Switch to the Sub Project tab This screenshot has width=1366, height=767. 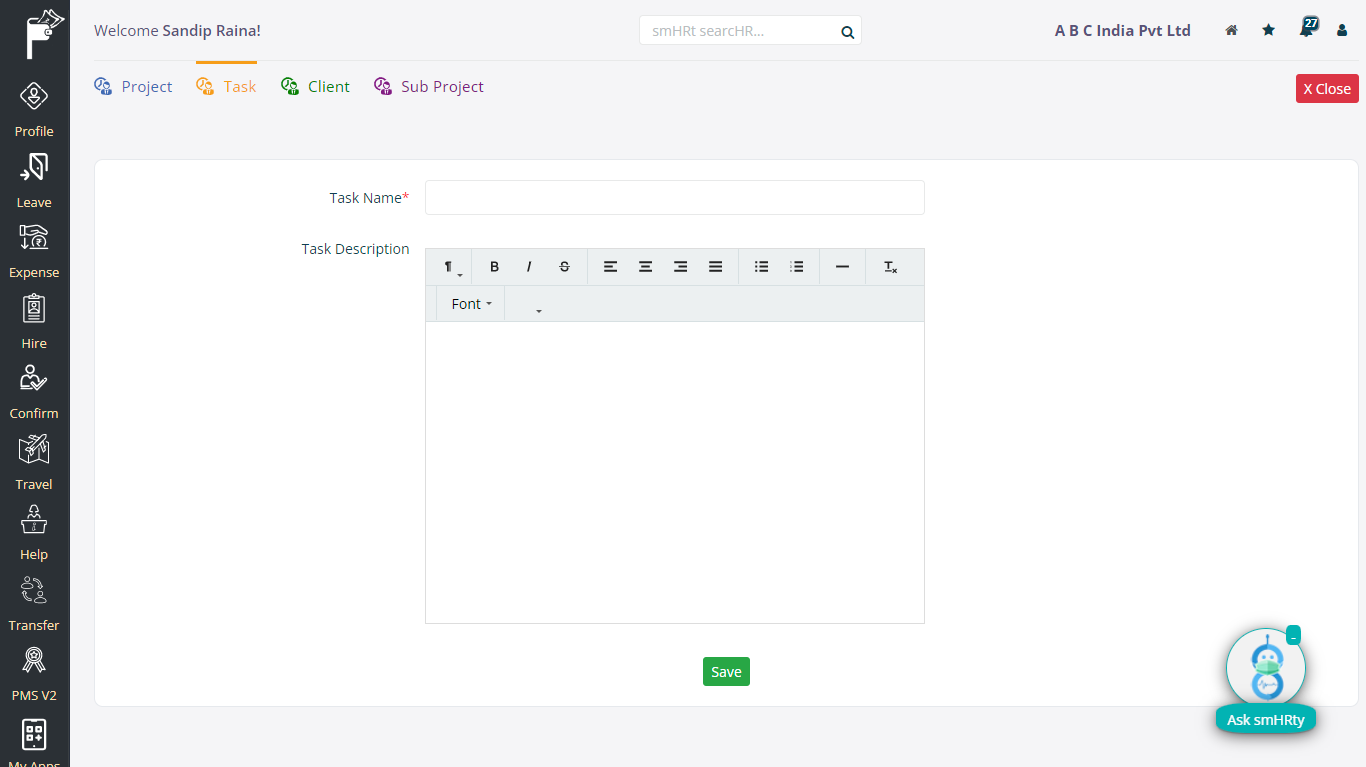tap(429, 87)
